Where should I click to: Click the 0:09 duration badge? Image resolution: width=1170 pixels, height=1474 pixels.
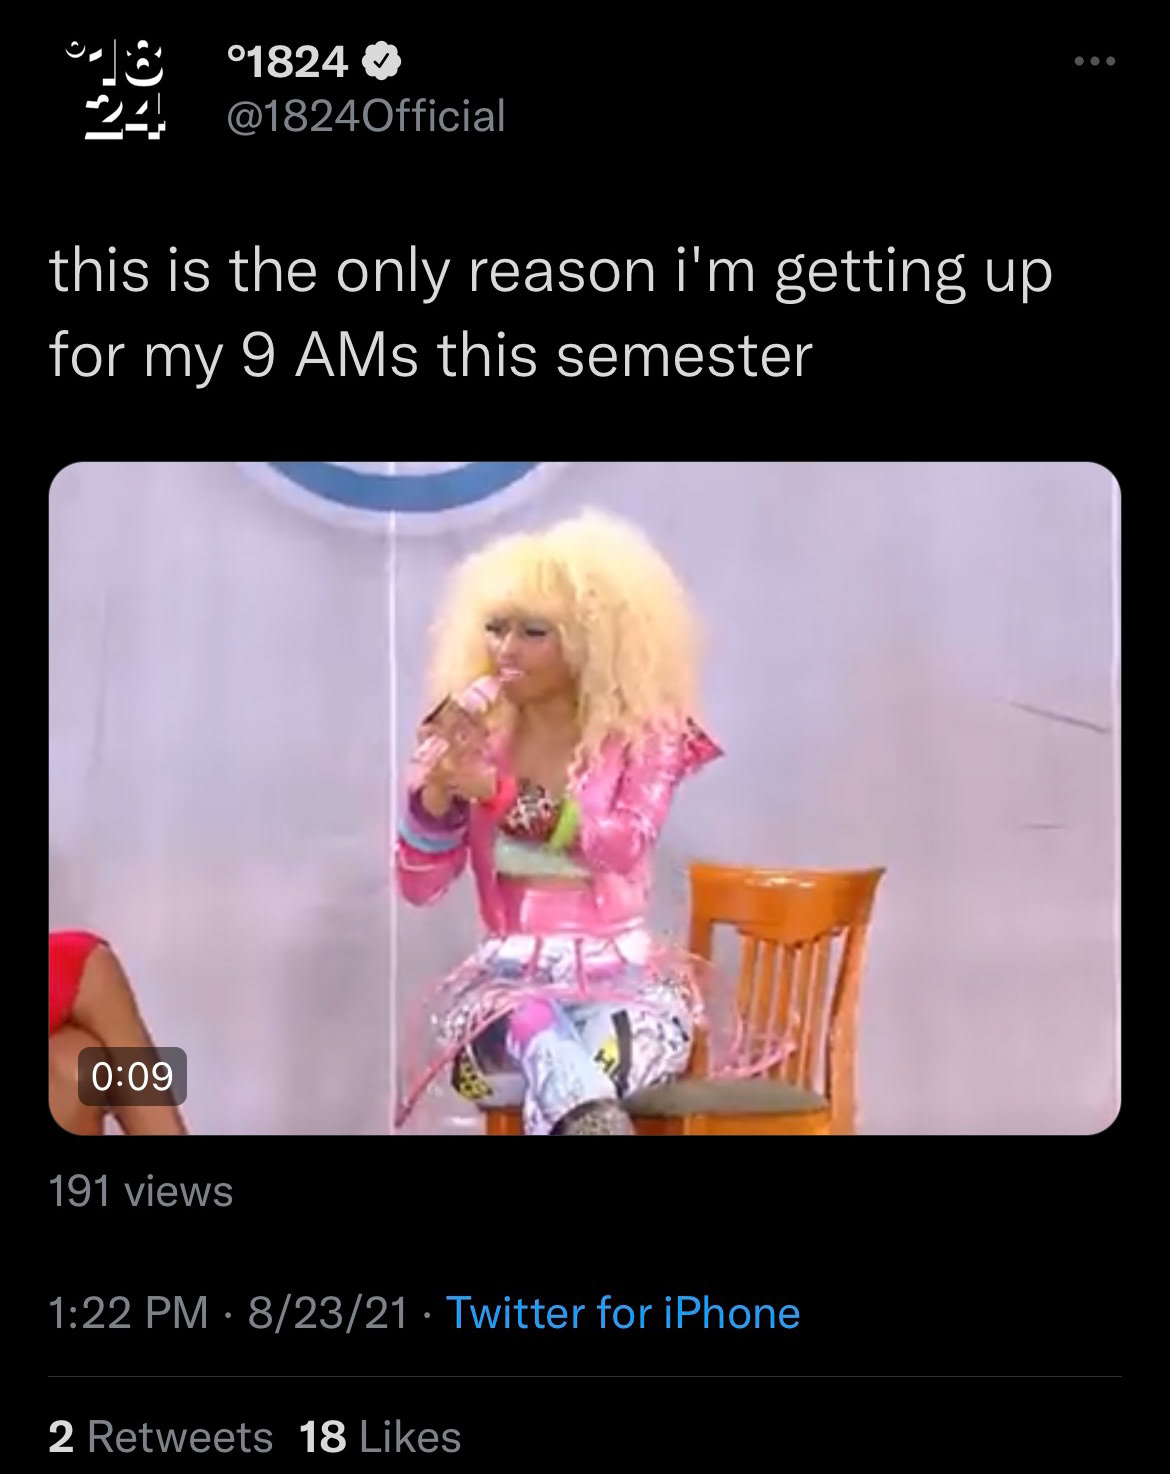tap(132, 1075)
